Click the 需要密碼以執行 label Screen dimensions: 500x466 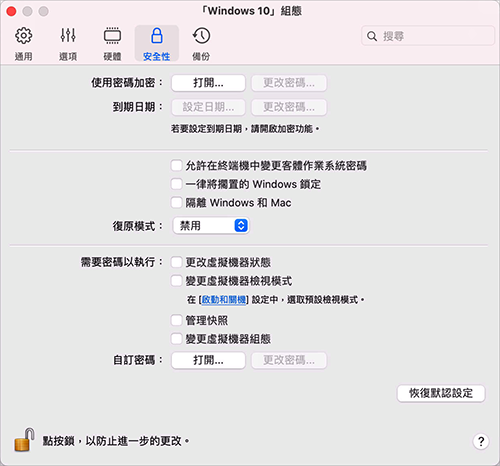coord(122,262)
